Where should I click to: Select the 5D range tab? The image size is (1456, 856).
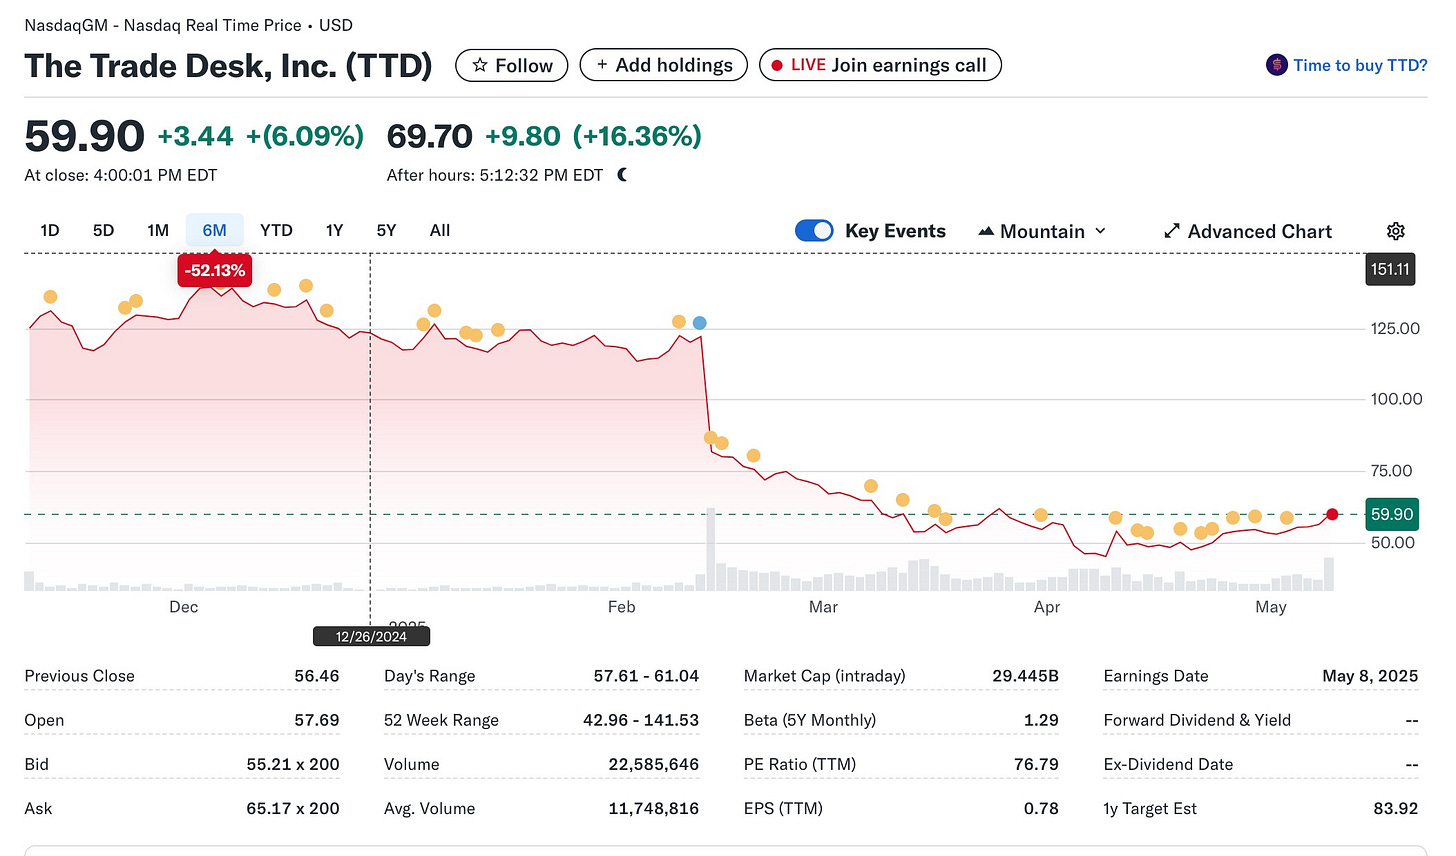tap(103, 230)
